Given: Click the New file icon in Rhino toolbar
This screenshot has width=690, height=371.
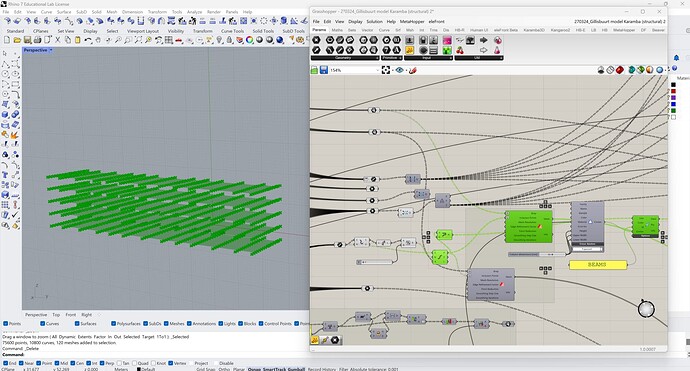Looking at the screenshot, I should 7,40.
